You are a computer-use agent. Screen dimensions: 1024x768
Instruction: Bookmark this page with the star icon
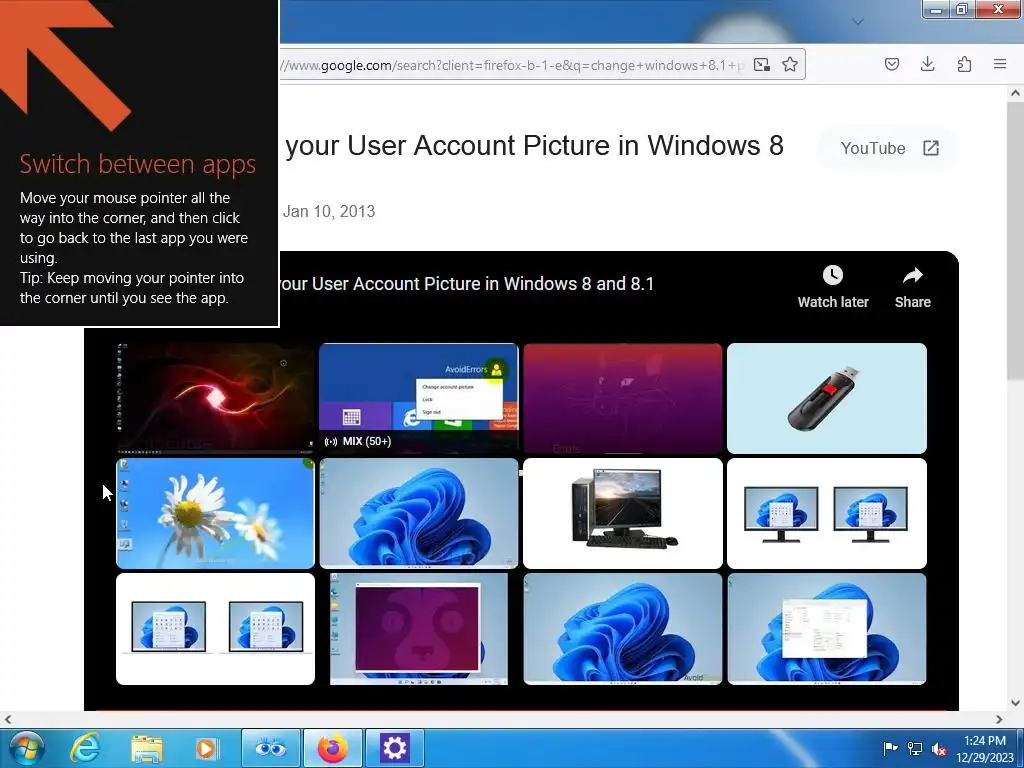[x=790, y=64]
